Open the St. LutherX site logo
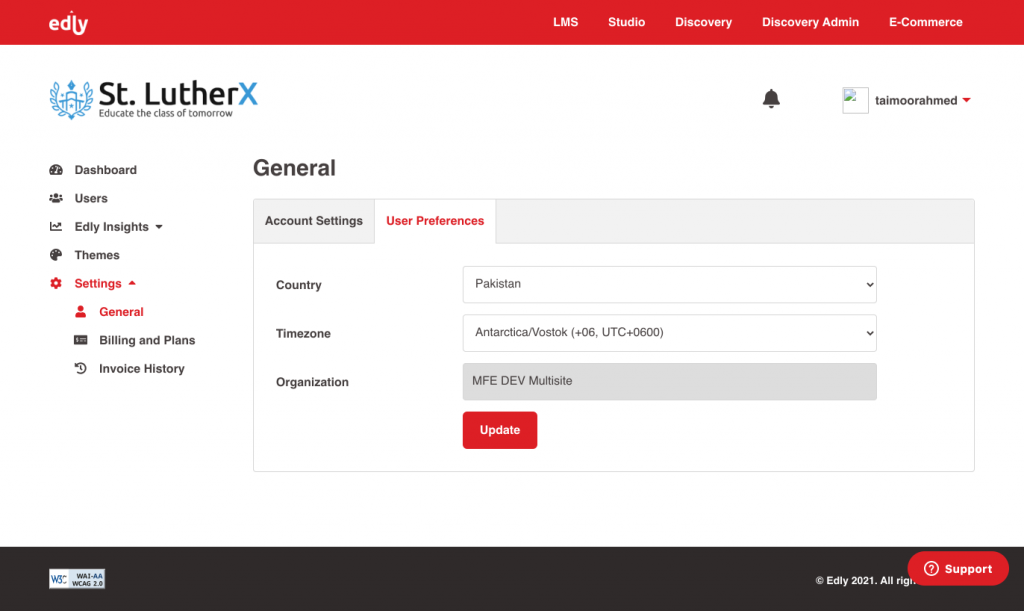 pos(153,99)
